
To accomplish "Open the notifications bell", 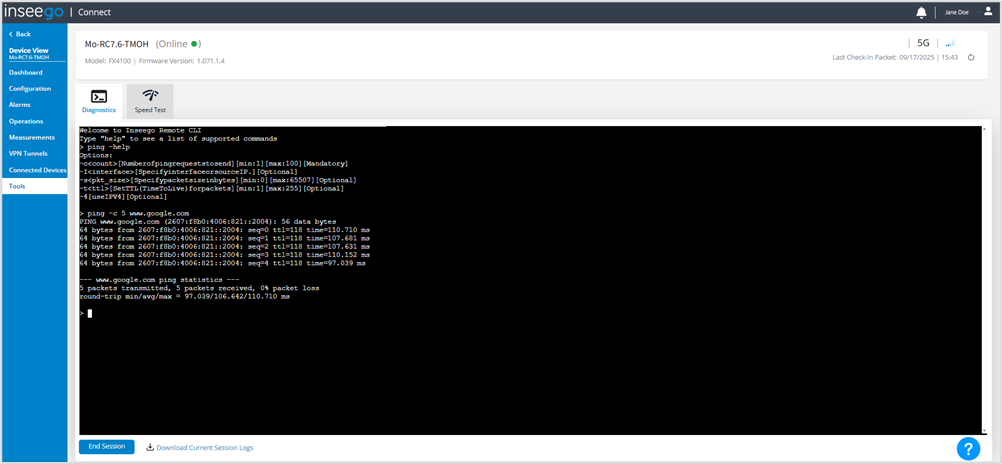I will click(x=921, y=12).
